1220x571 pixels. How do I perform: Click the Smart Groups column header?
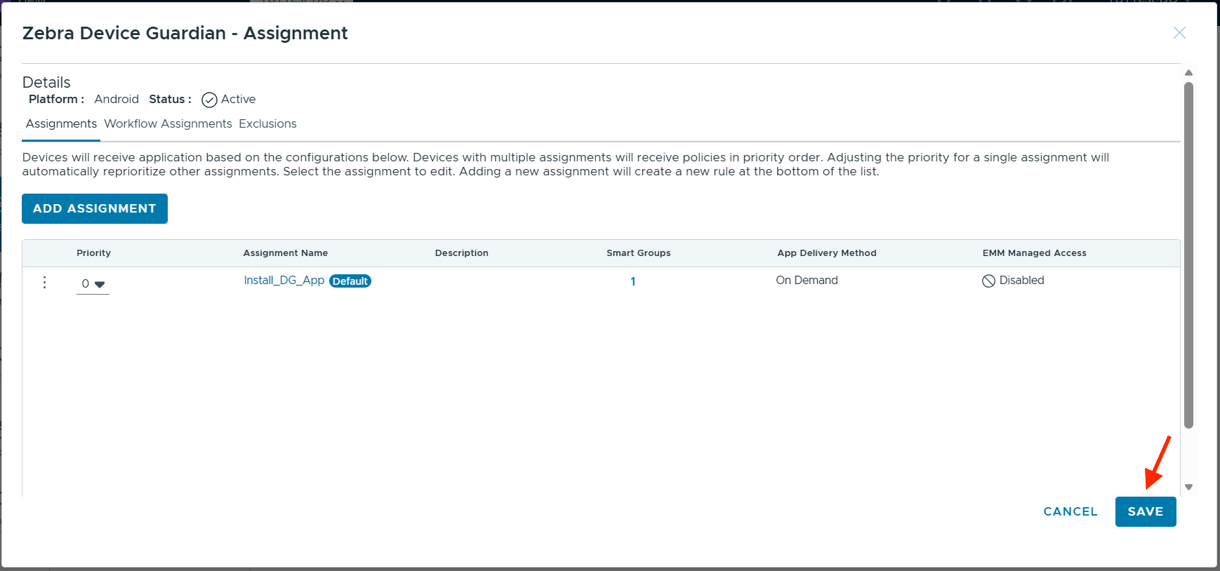point(638,253)
